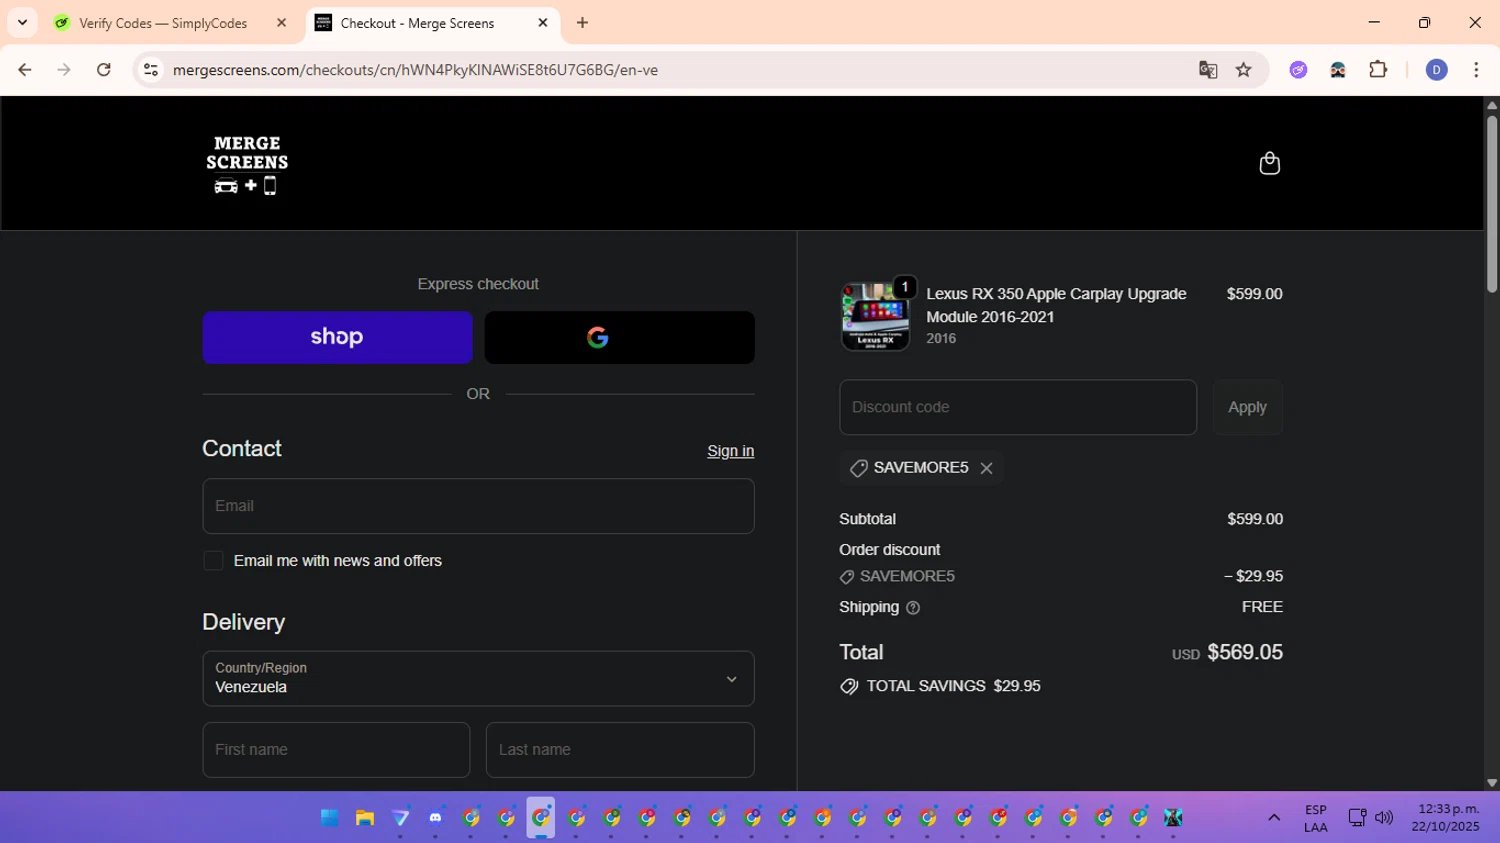Viewport: 1500px width, 843px height.
Task: Expand the Country/Region dropdown
Action: coord(478,679)
